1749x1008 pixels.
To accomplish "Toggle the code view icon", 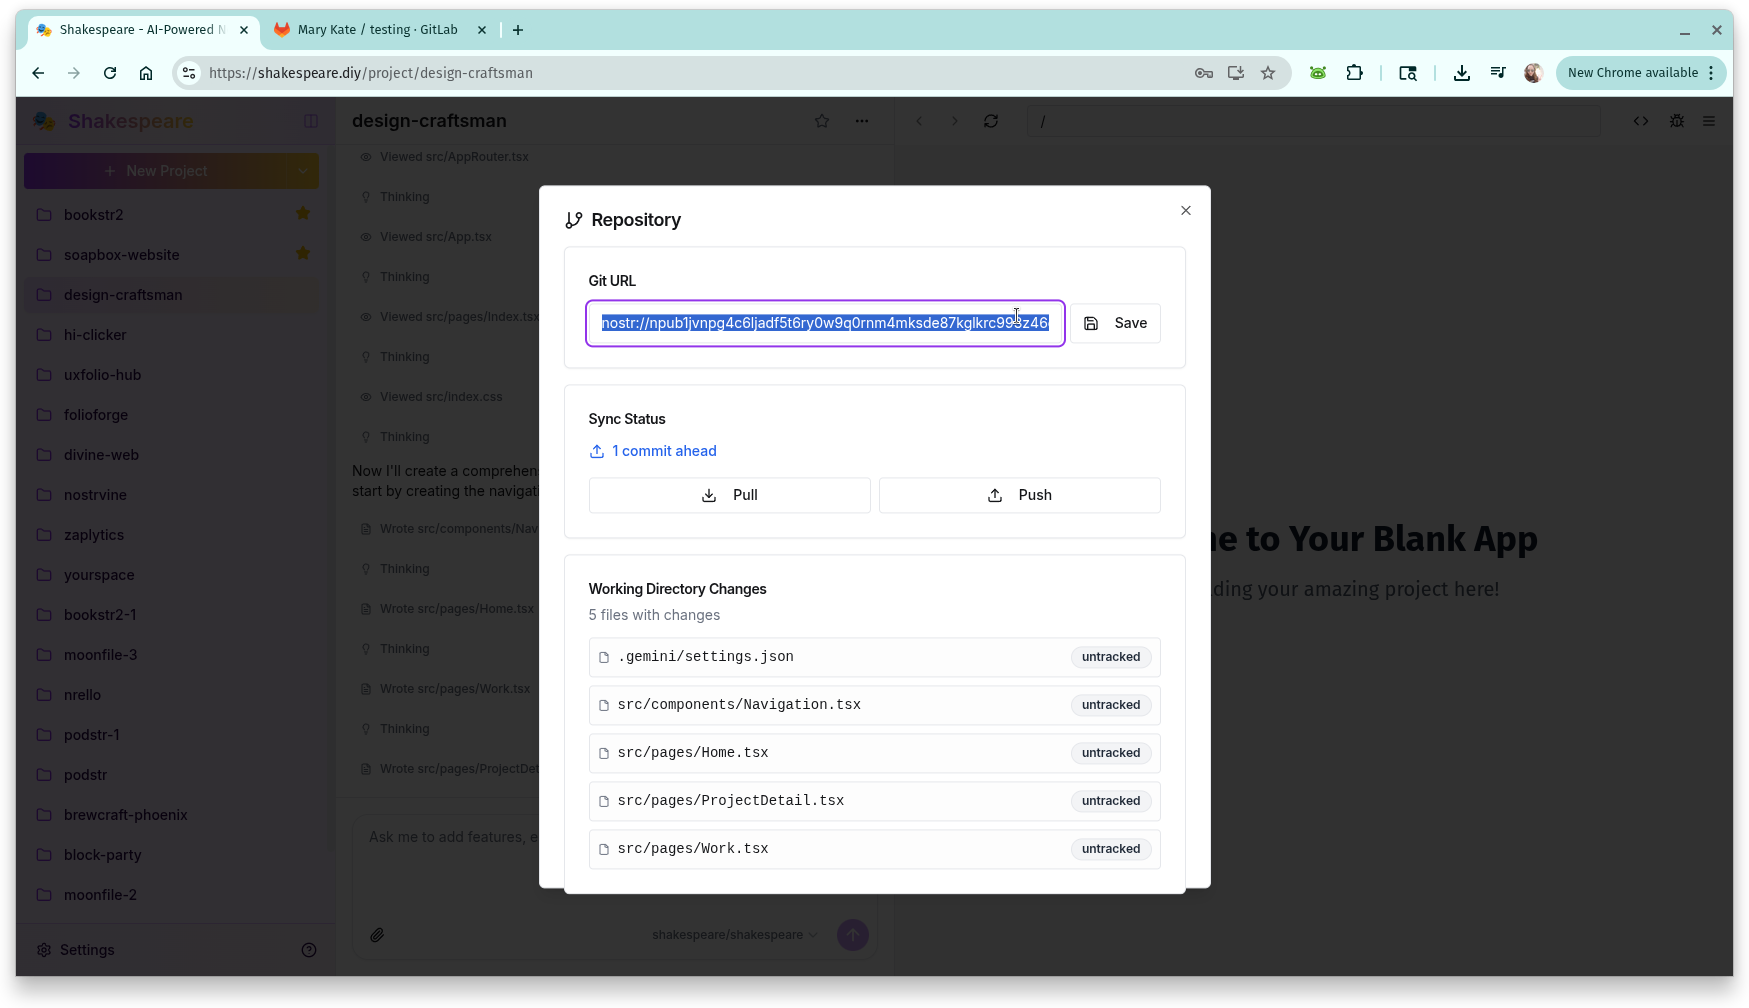I will (1641, 121).
